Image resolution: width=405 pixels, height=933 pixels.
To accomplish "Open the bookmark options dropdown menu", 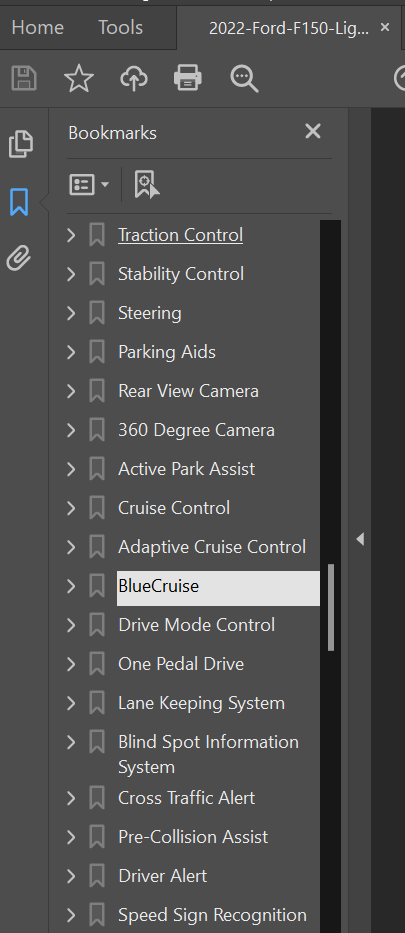I will pos(89,184).
